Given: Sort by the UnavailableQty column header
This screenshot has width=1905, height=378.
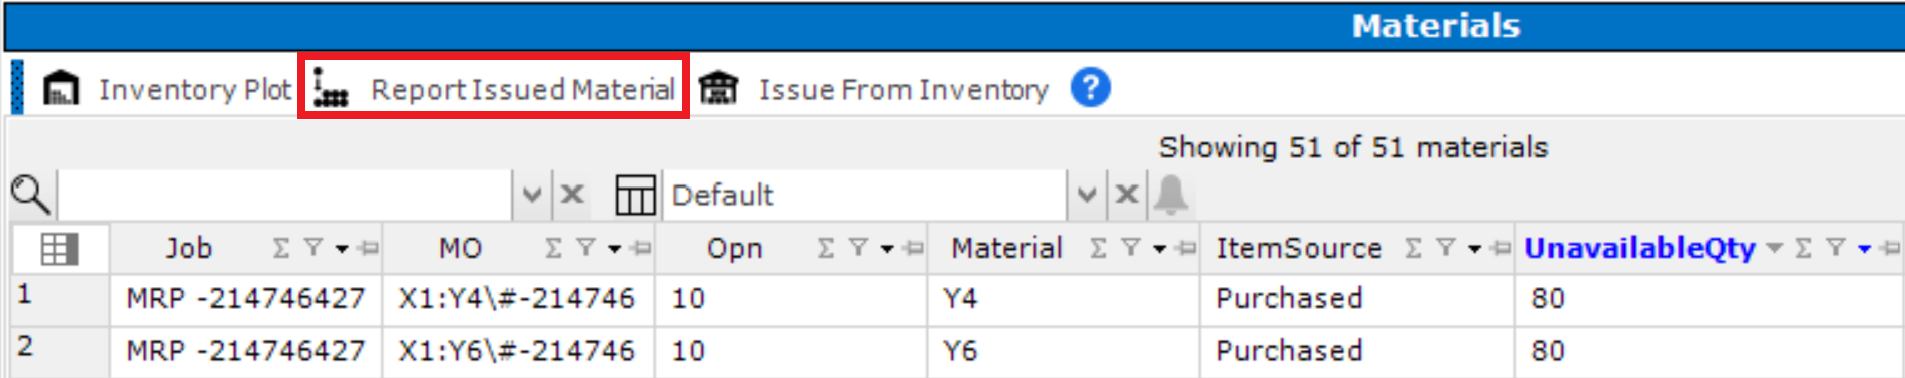Looking at the screenshot, I should coord(1640,248).
